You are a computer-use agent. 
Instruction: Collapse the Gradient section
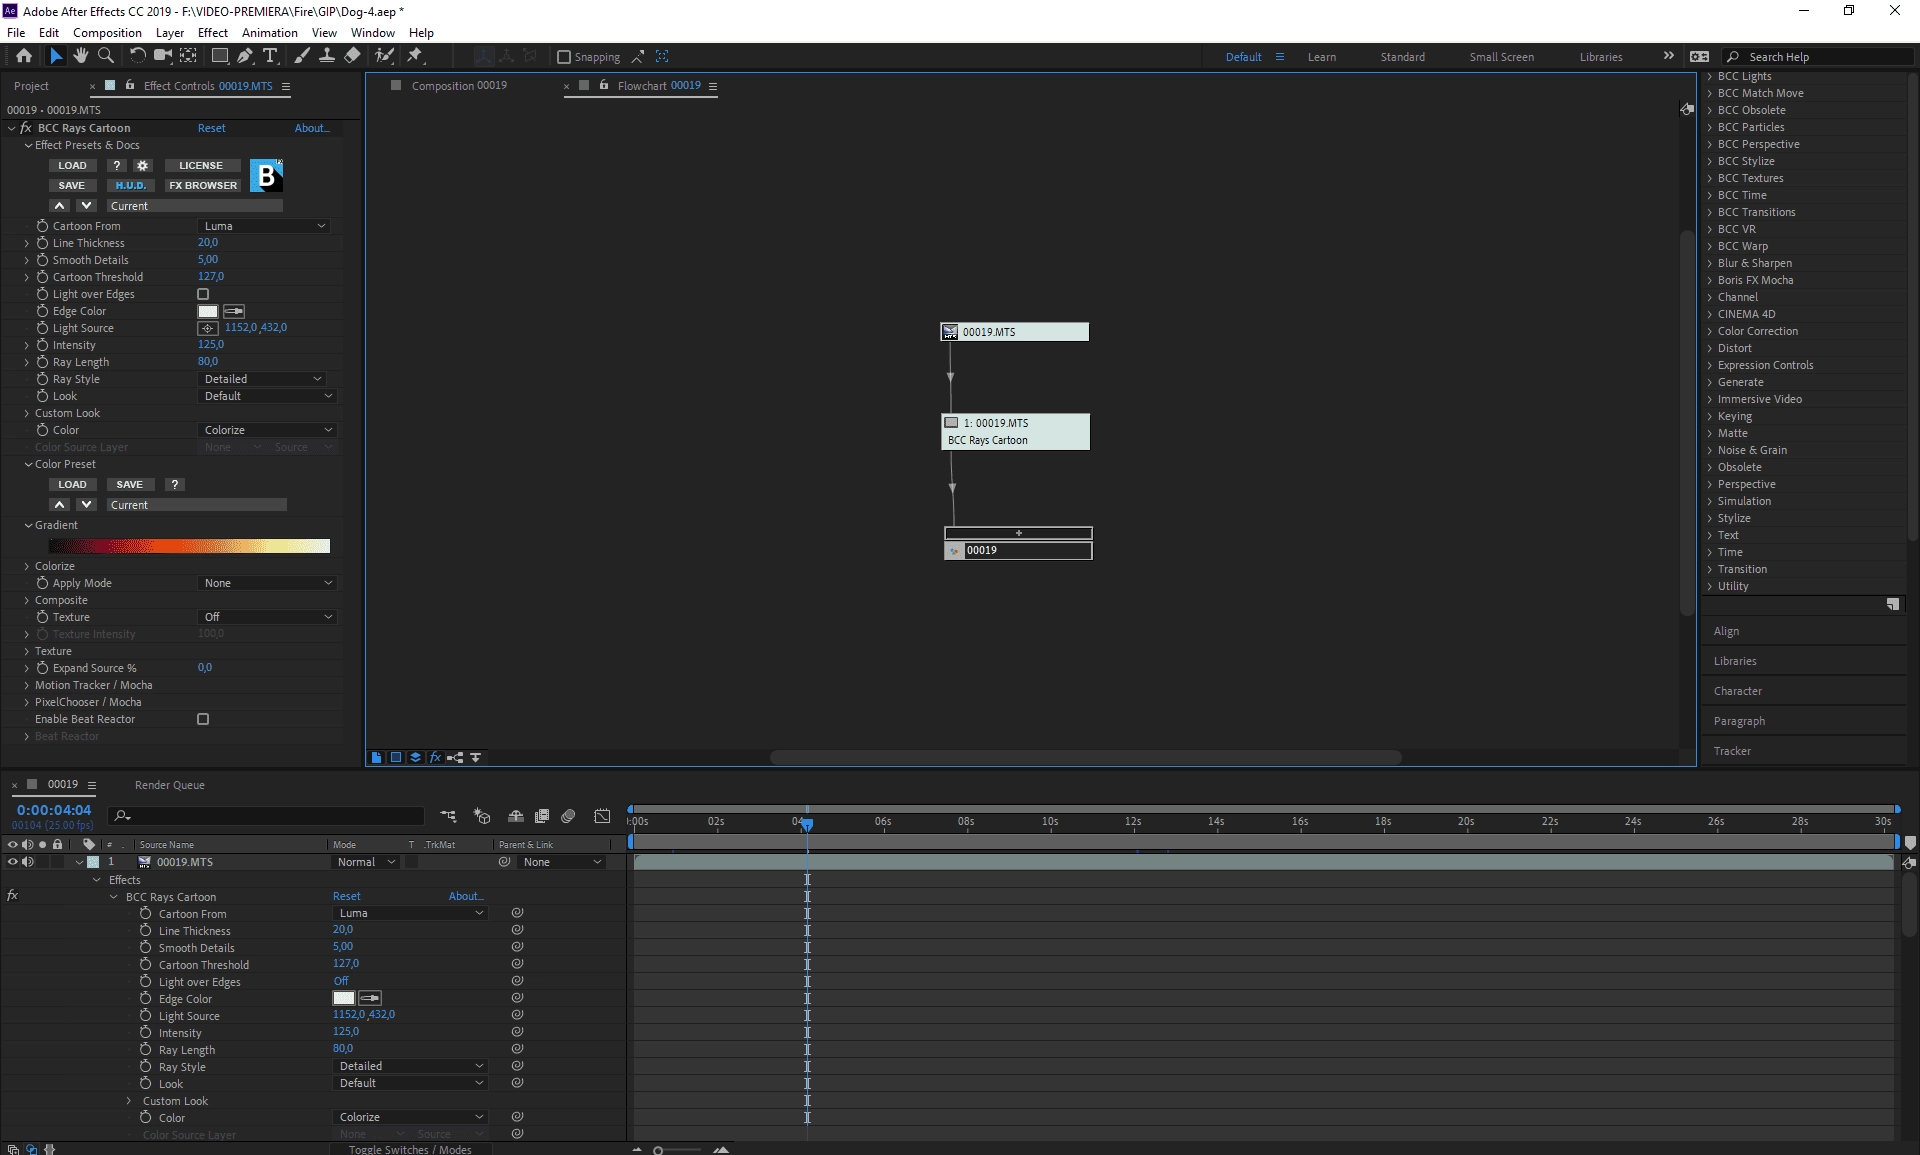pyautogui.click(x=28, y=525)
